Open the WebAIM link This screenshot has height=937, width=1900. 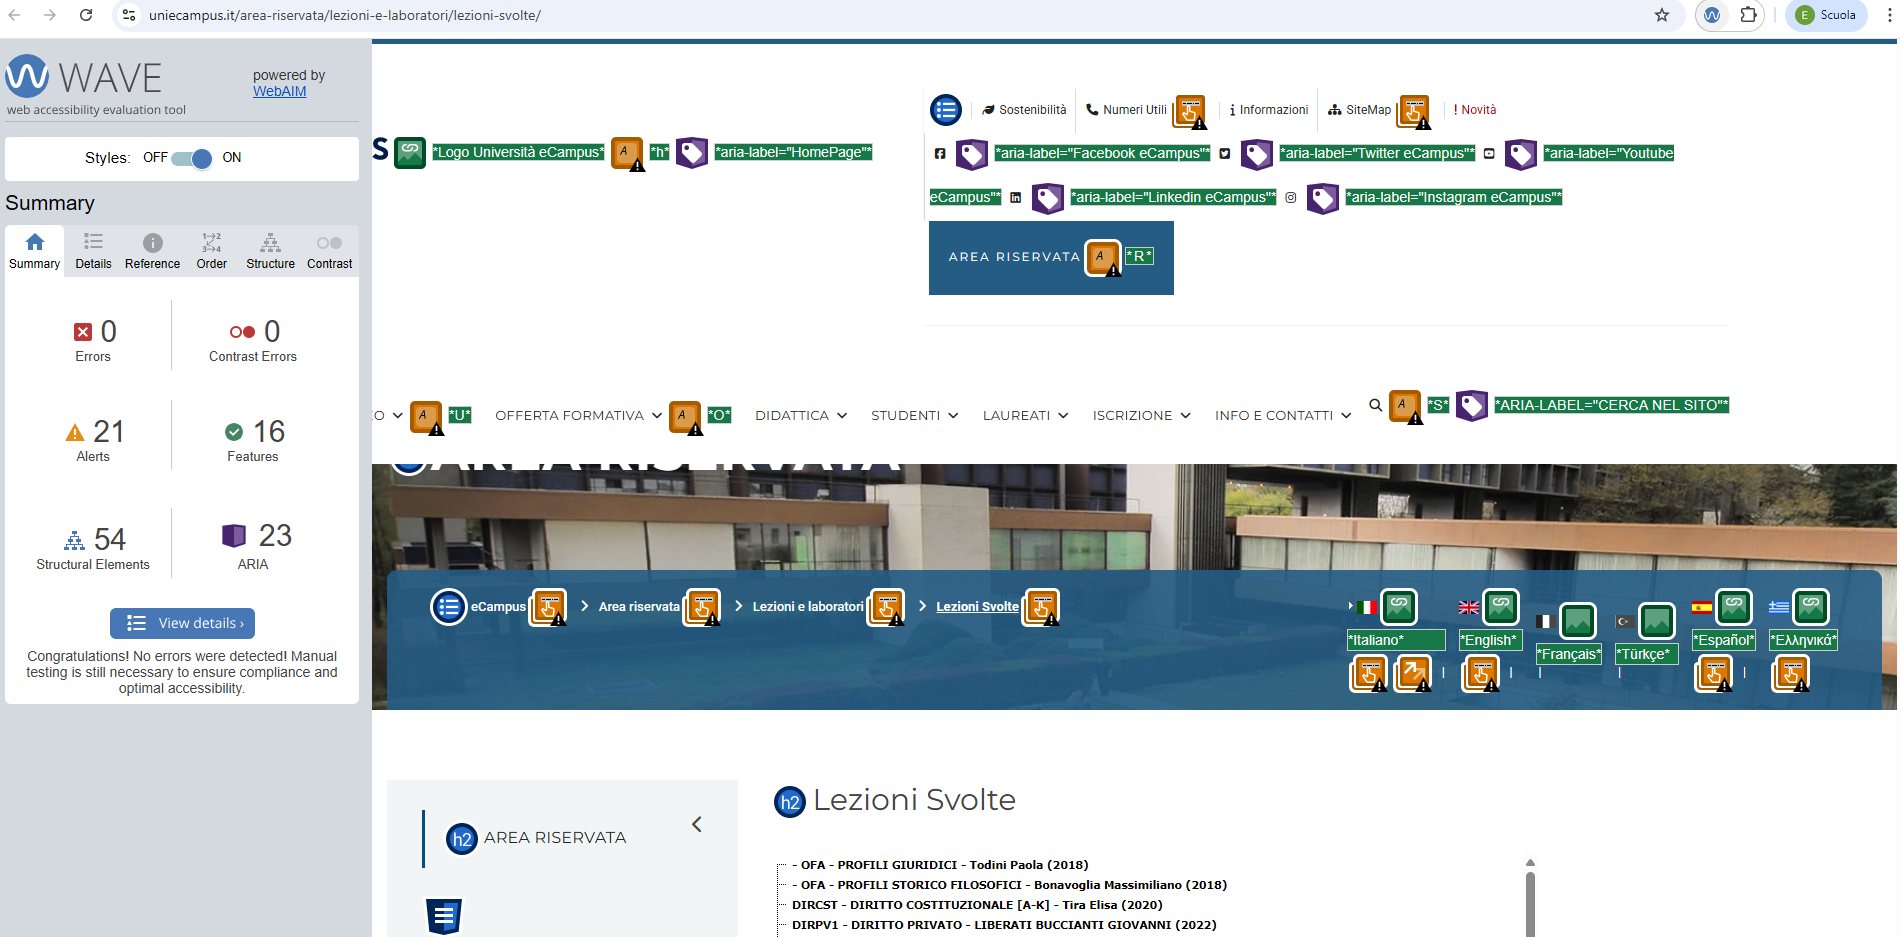[279, 91]
